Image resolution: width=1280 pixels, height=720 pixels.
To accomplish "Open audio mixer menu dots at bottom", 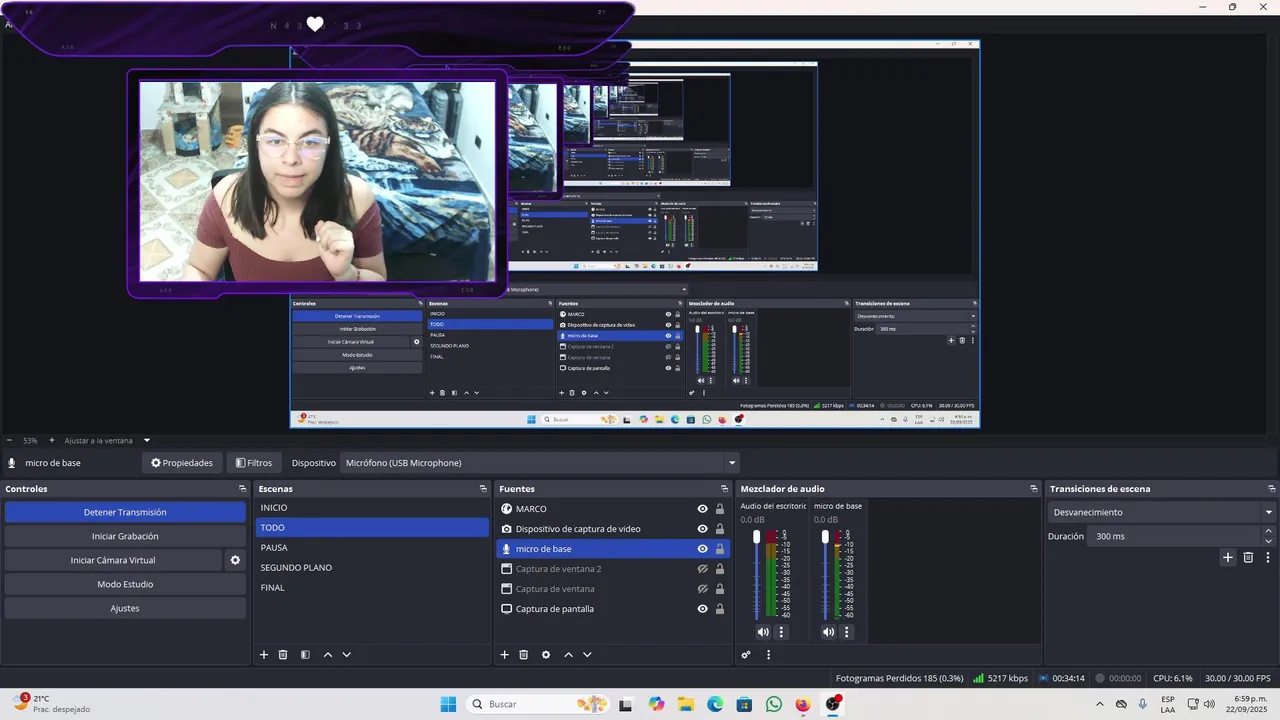I will (x=768, y=655).
